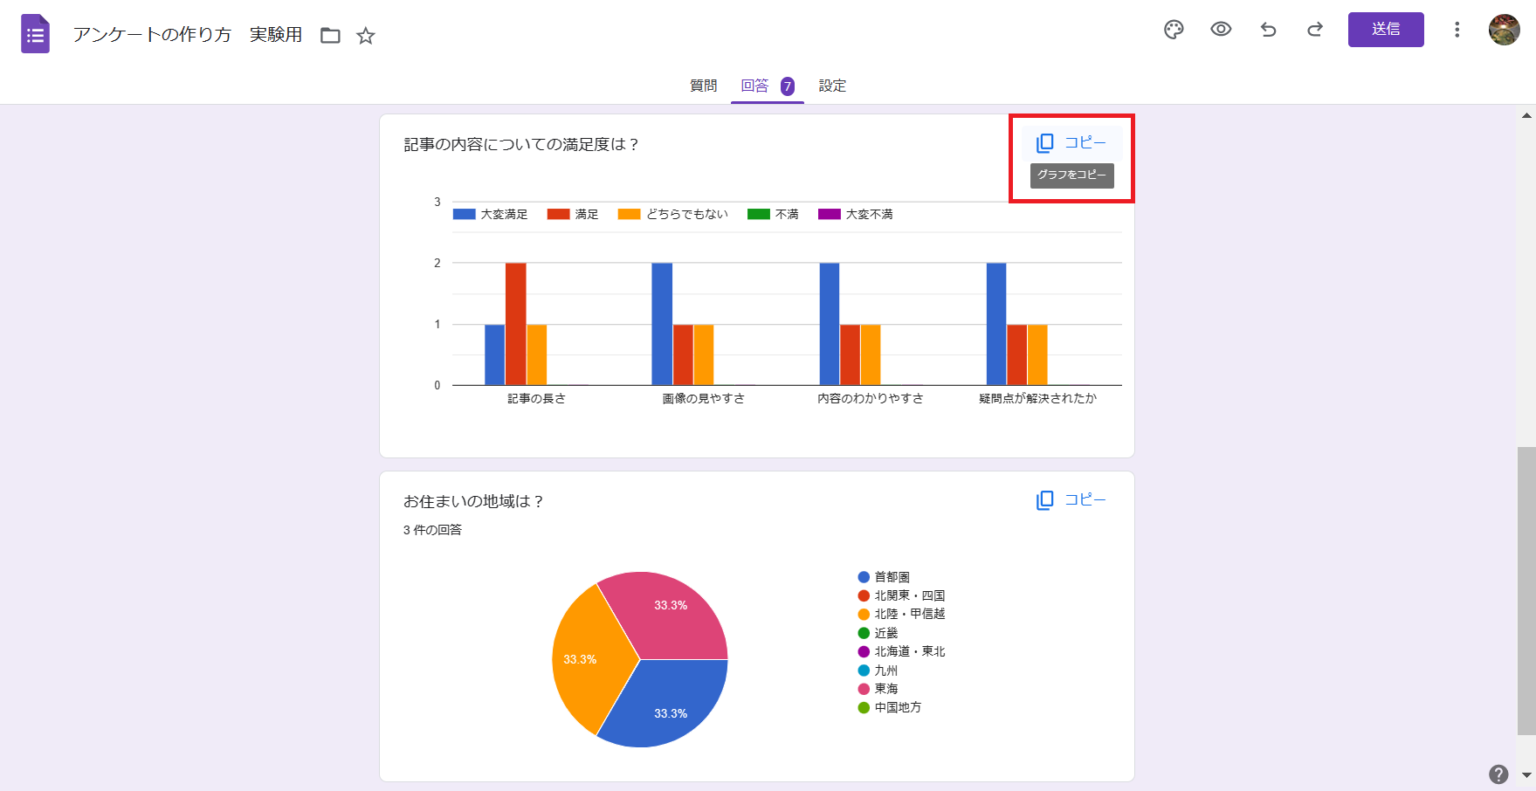
Task: Open your account profile avatar
Action: [1506, 29]
